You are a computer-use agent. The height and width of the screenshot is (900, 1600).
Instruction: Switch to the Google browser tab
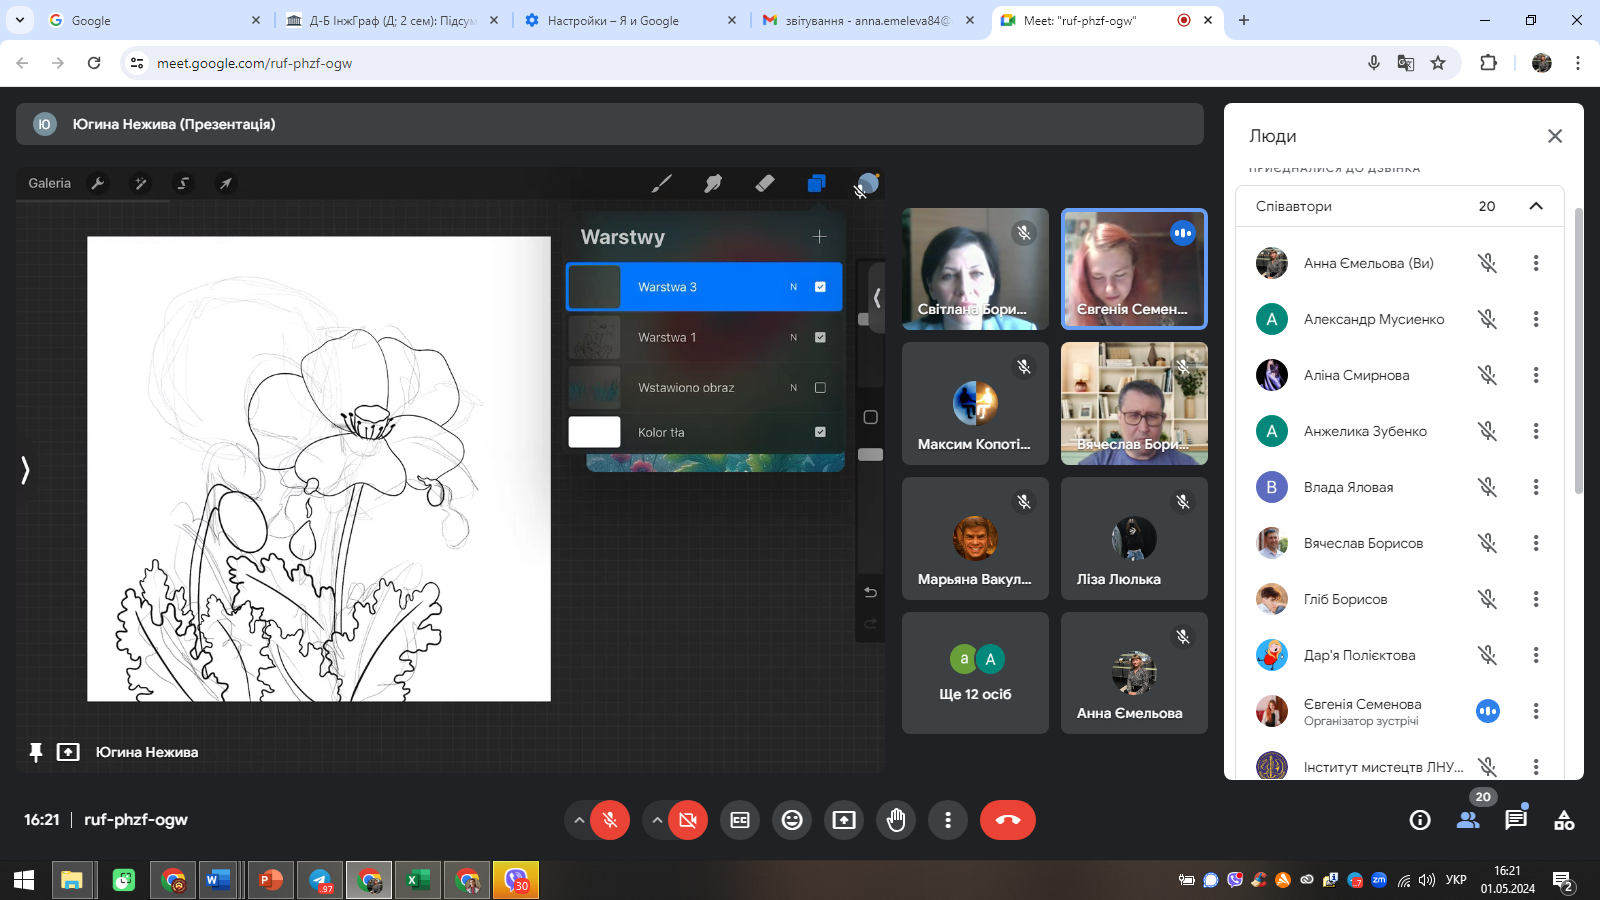(152, 20)
